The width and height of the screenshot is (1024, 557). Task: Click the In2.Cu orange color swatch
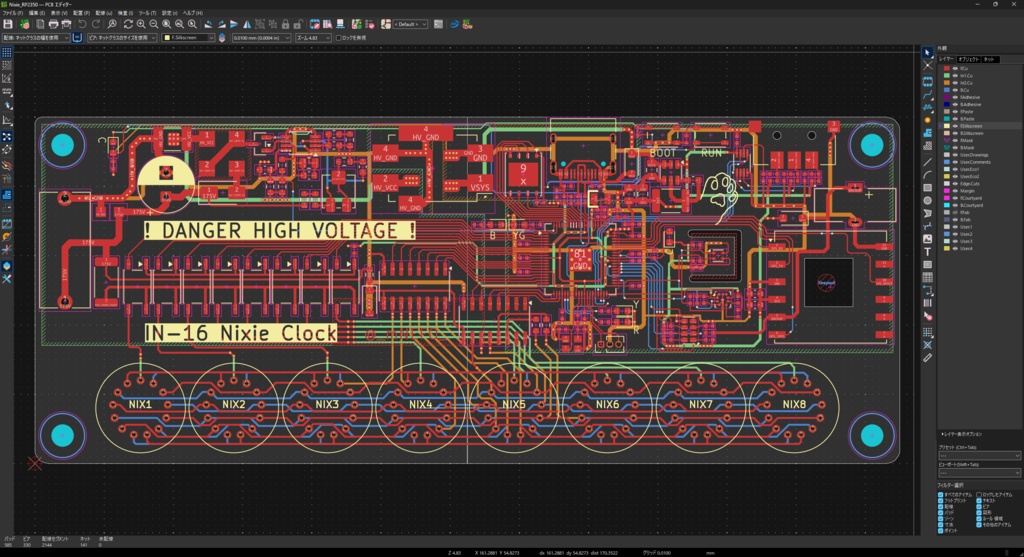[947, 83]
